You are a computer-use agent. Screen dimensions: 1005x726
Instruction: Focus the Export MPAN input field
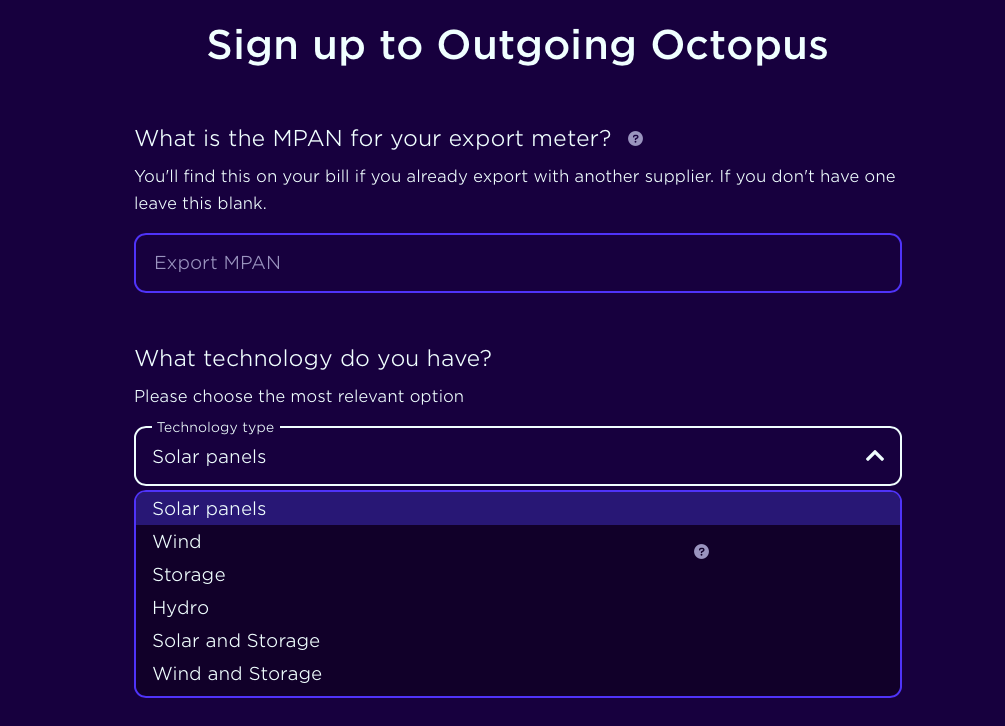tap(518, 263)
